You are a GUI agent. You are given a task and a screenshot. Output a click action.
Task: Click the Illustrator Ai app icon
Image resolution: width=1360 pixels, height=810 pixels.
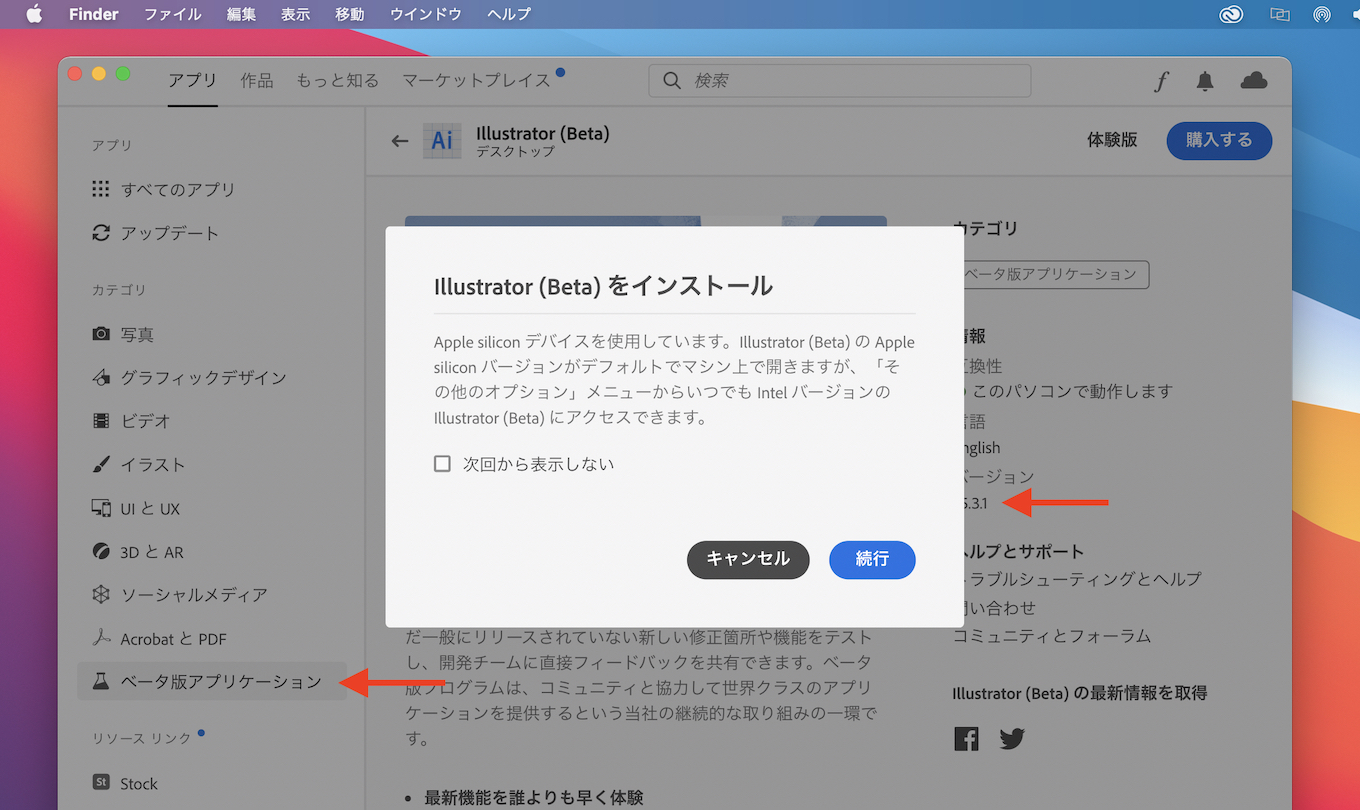pyautogui.click(x=442, y=141)
